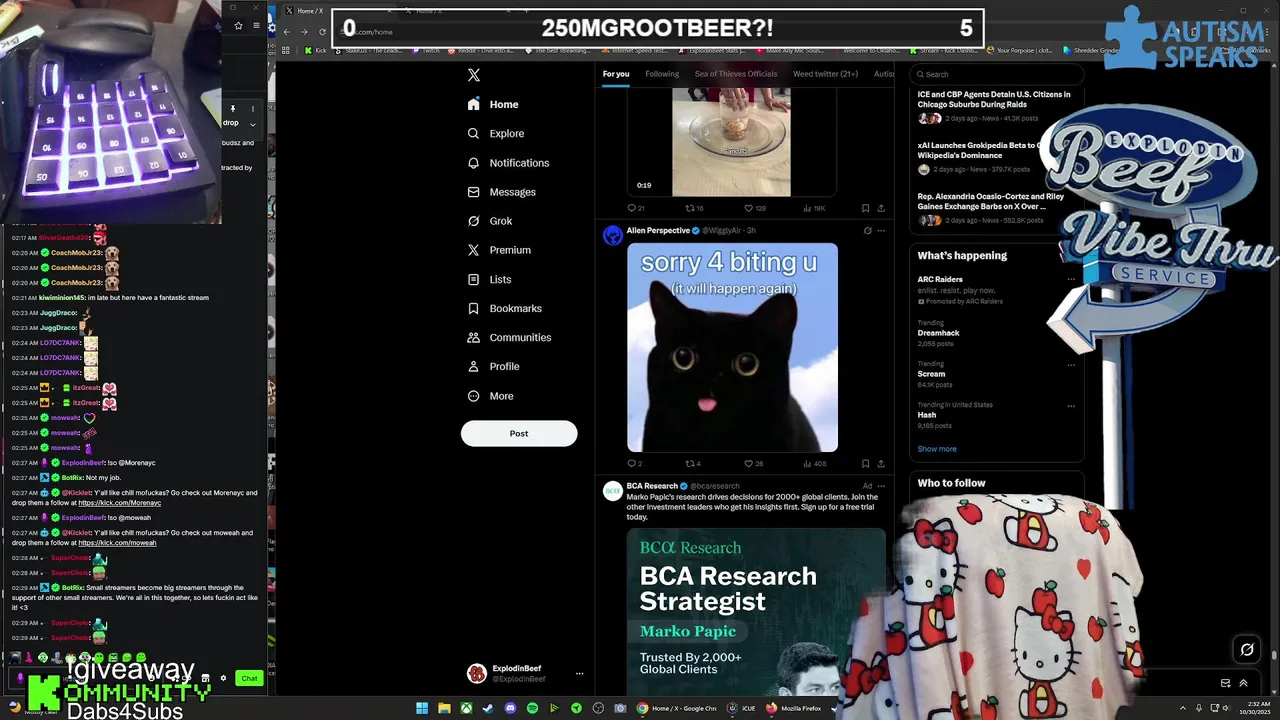Open the Alien Perspective author name
The height and width of the screenshot is (720, 1280).
pos(658,231)
